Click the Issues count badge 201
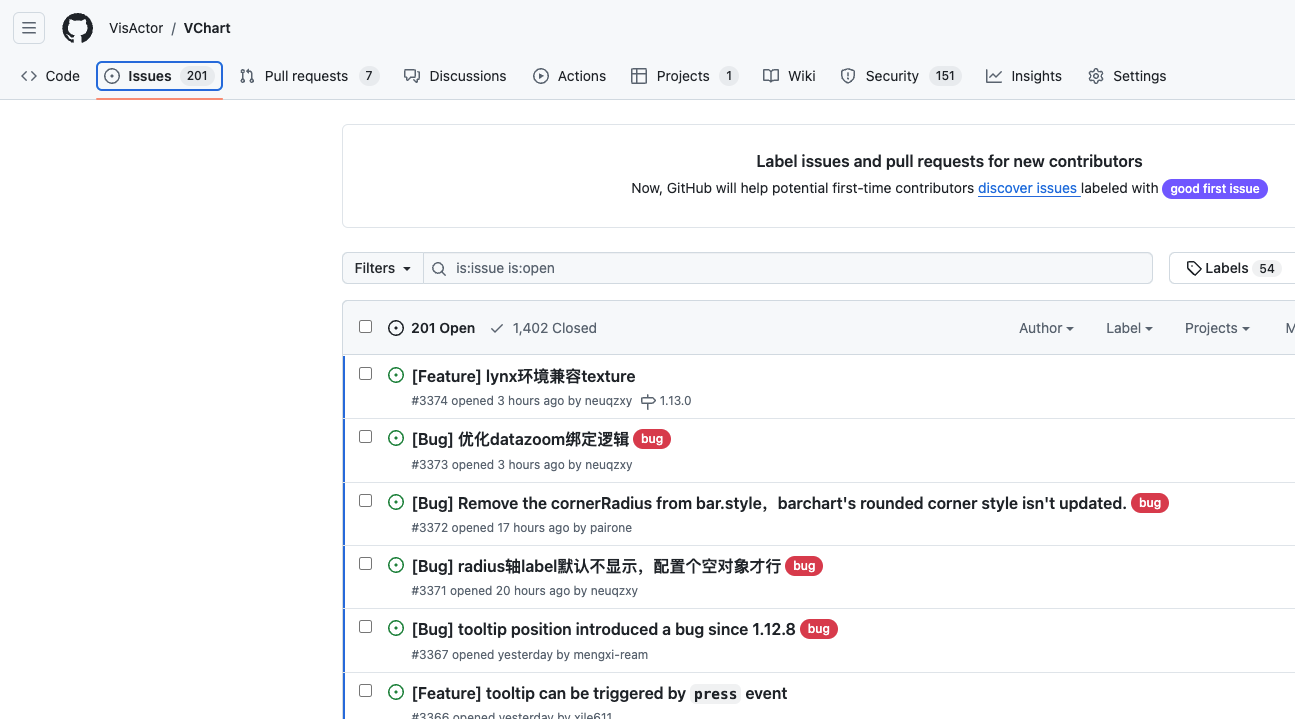 [197, 76]
